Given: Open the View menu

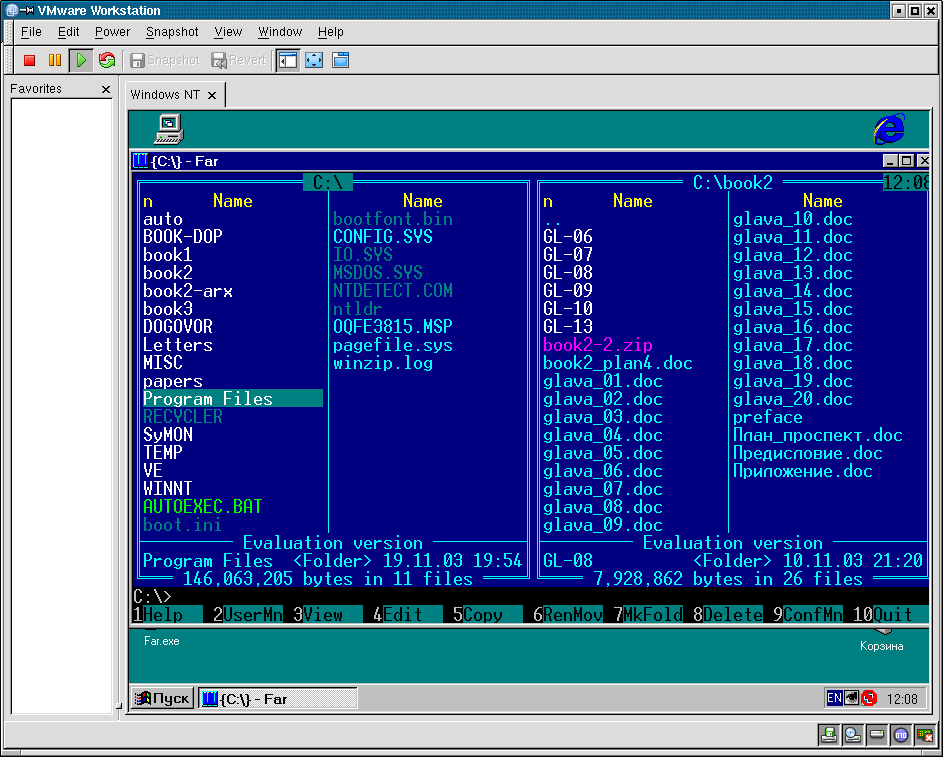Looking at the screenshot, I should 229,32.
